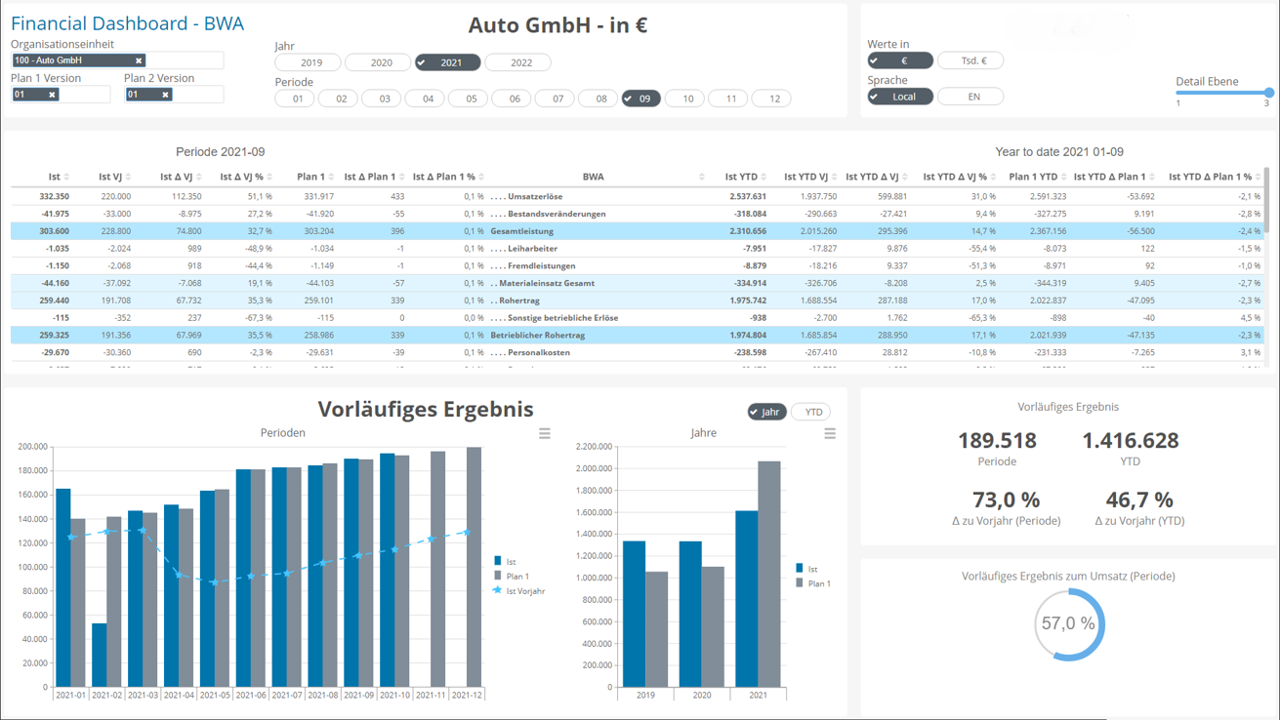Click sort arrows on the BWA column
The width and height of the screenshot is (1280, 720).
(x=702, y=177)
